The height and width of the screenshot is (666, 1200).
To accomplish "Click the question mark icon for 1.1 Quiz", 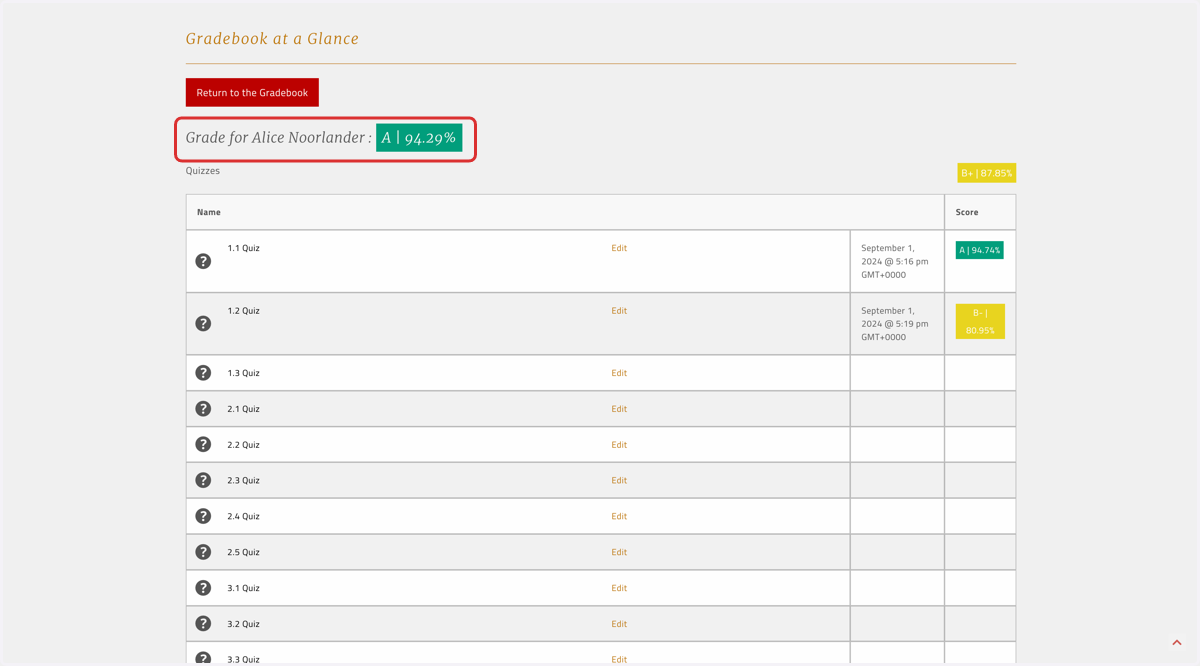I will click(203, 261).
